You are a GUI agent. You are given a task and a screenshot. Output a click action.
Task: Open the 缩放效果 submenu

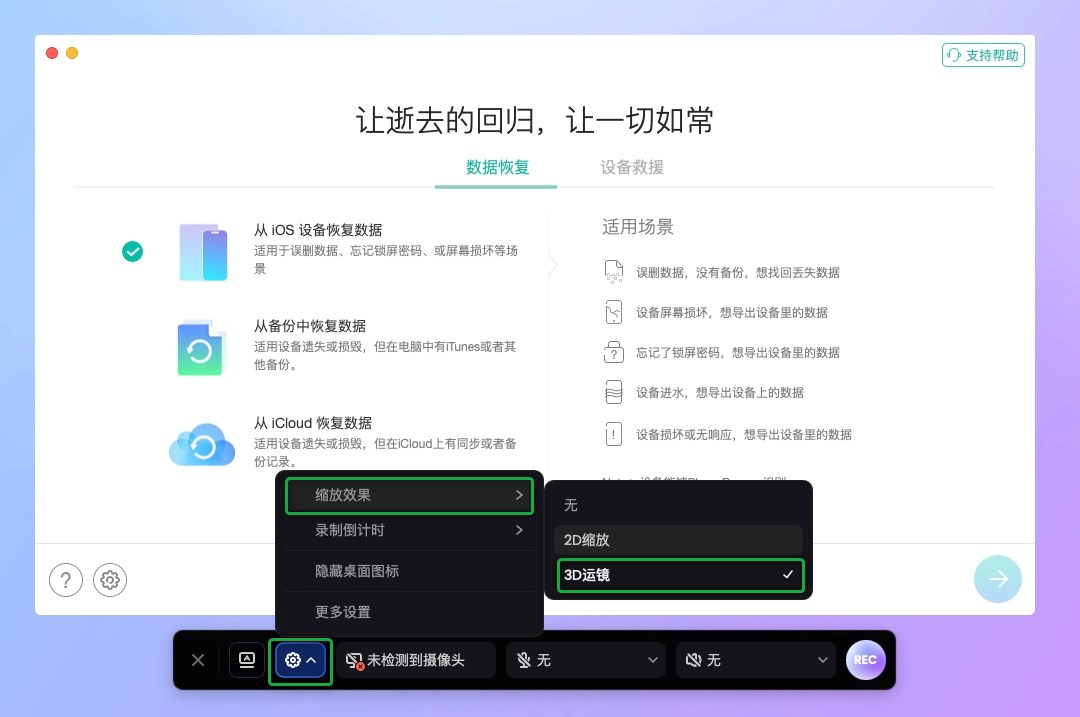coord(409,495)
